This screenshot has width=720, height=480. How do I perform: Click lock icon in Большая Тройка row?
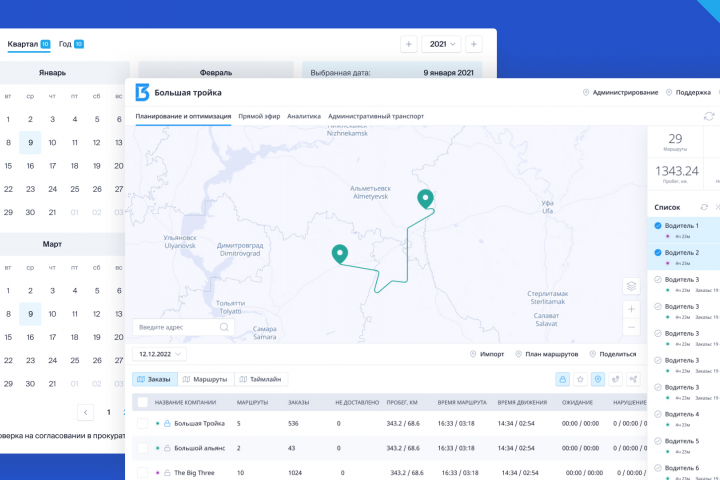(x=167, y=424)
